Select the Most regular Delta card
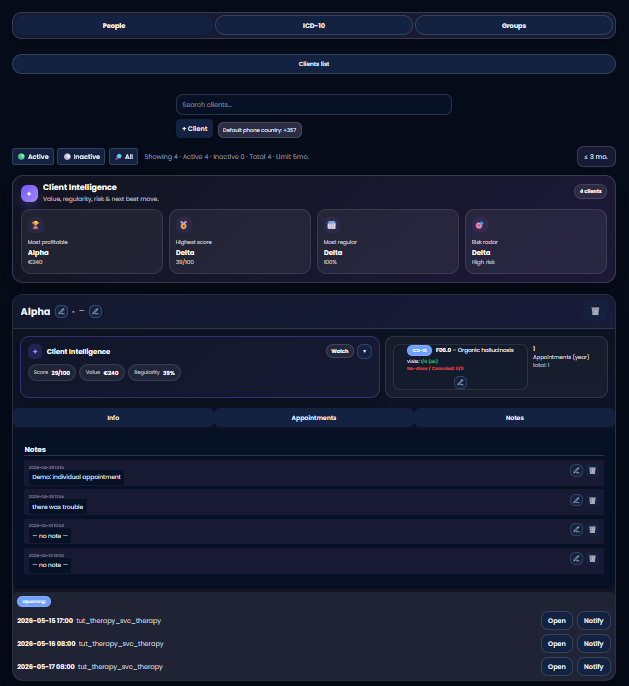The image size is (629, 686). tap(388, 242)
